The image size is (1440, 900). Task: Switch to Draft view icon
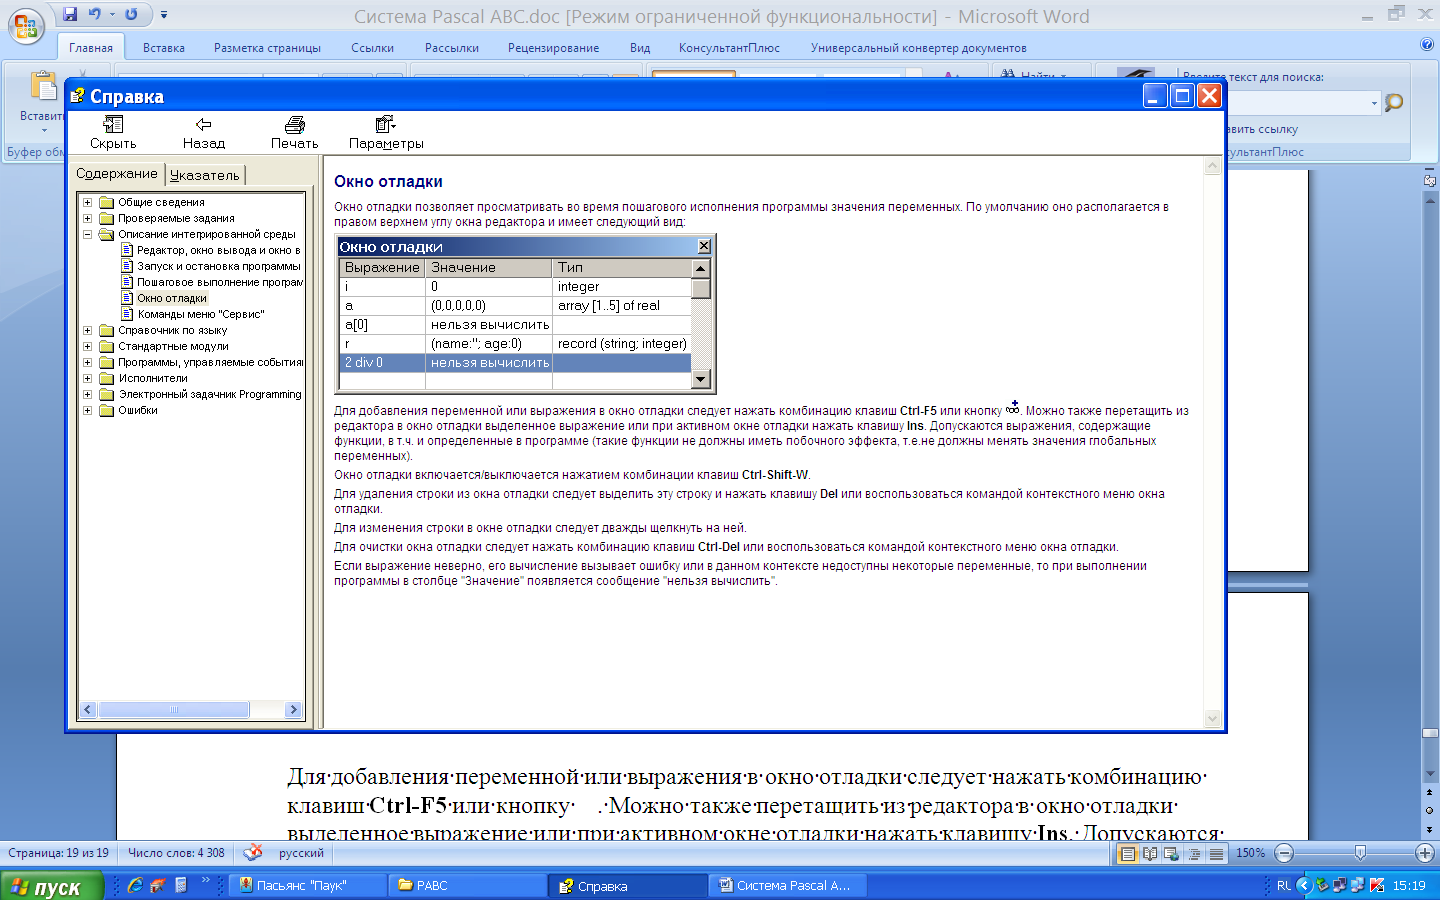coord(1215,853)
